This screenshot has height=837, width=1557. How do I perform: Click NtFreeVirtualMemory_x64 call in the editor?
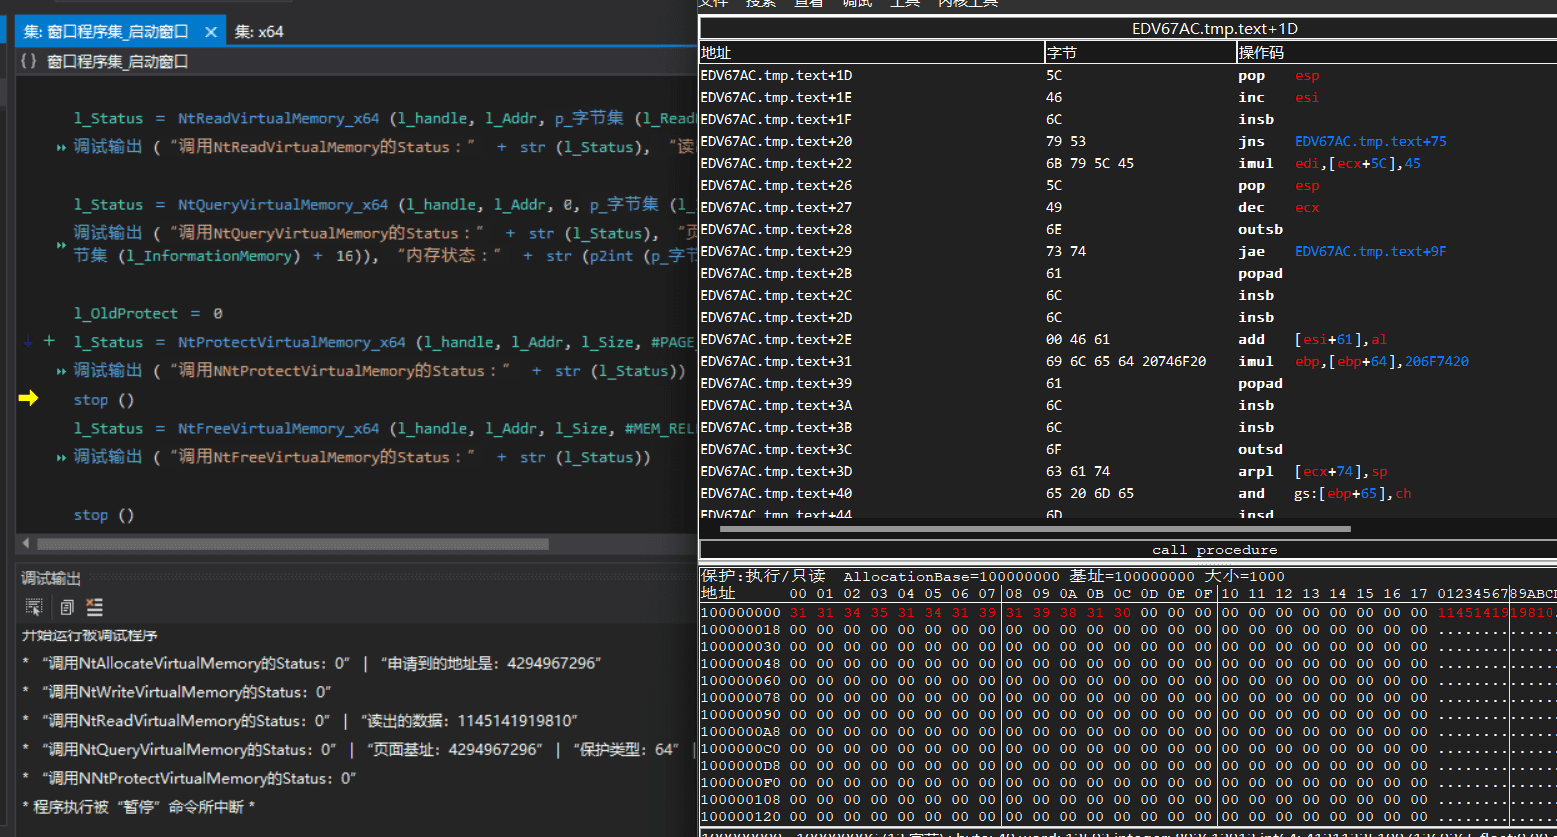click(279, 428)
